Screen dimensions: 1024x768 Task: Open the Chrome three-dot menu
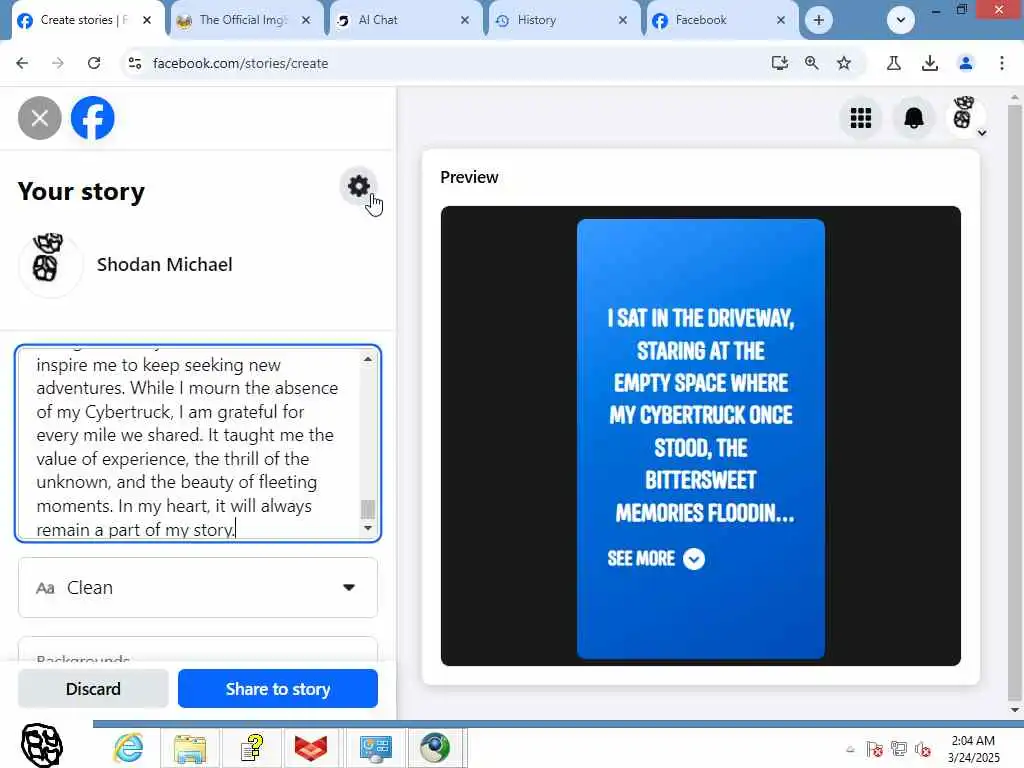(x=1002, y=63)
